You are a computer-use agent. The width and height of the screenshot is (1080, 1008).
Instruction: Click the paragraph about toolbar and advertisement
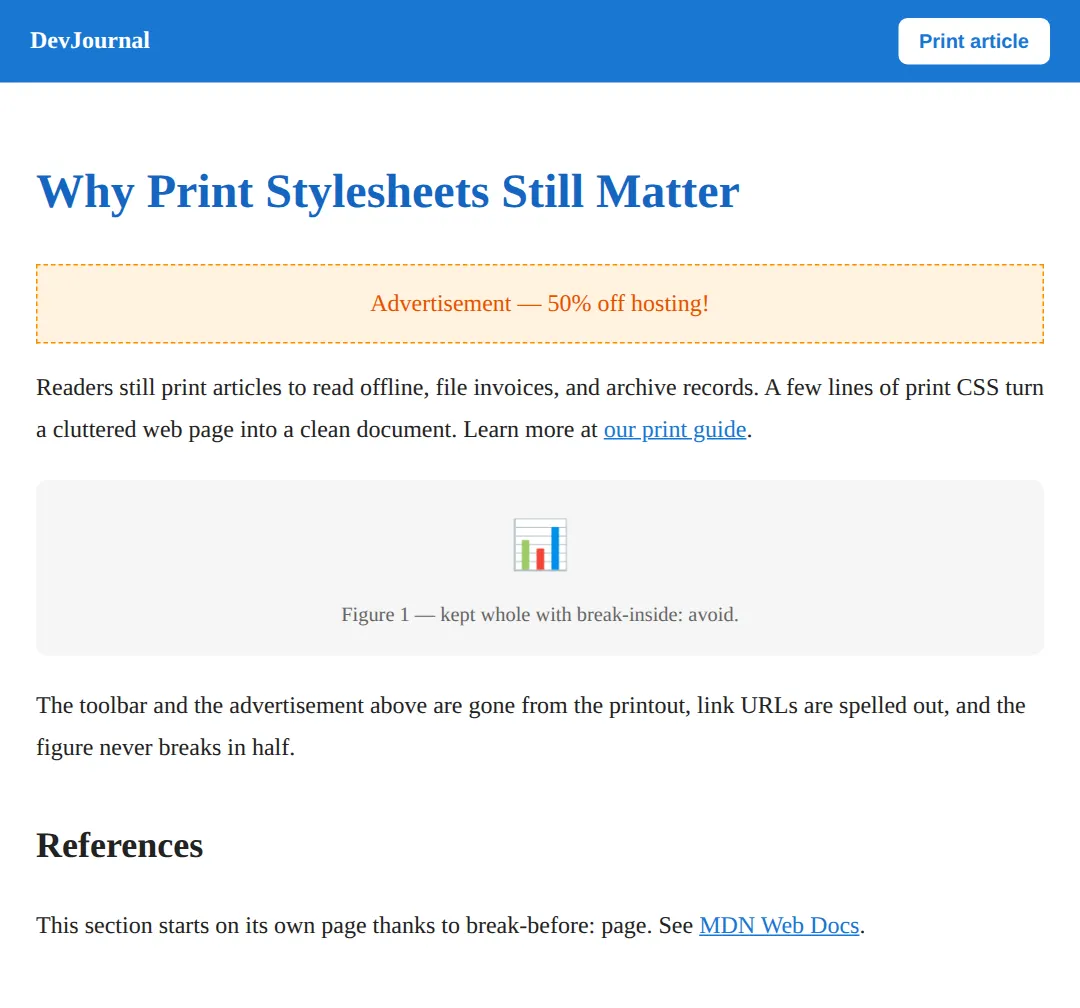[x=531, y=726]
